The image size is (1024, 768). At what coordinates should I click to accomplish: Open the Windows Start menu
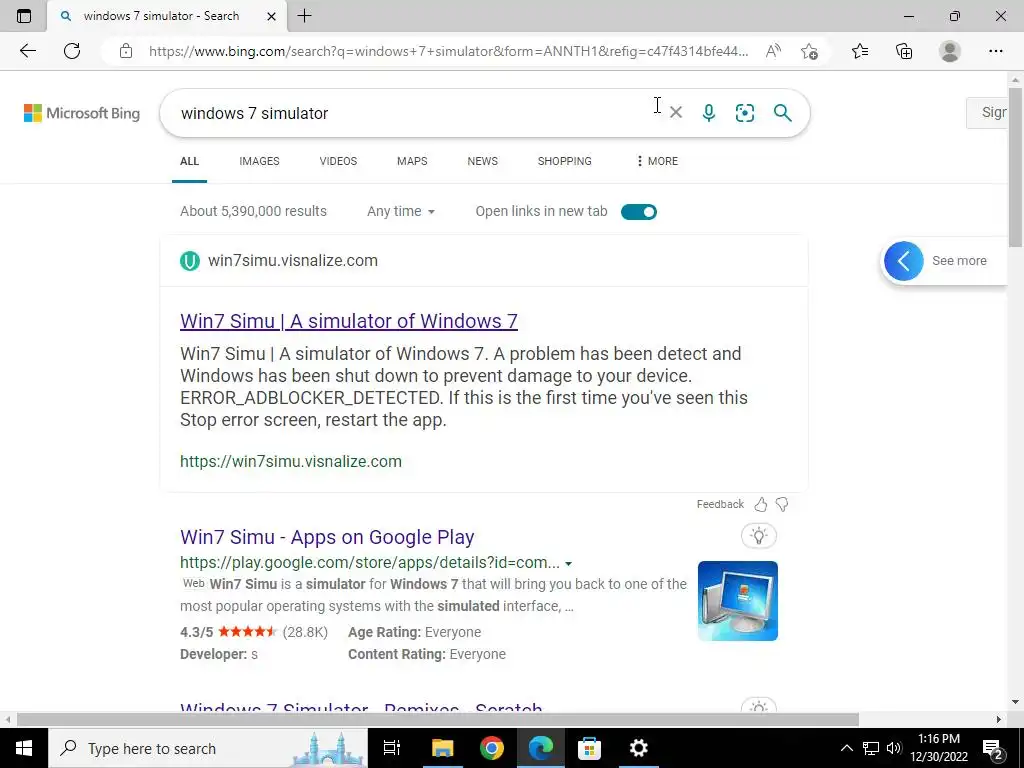coord(24,748)
